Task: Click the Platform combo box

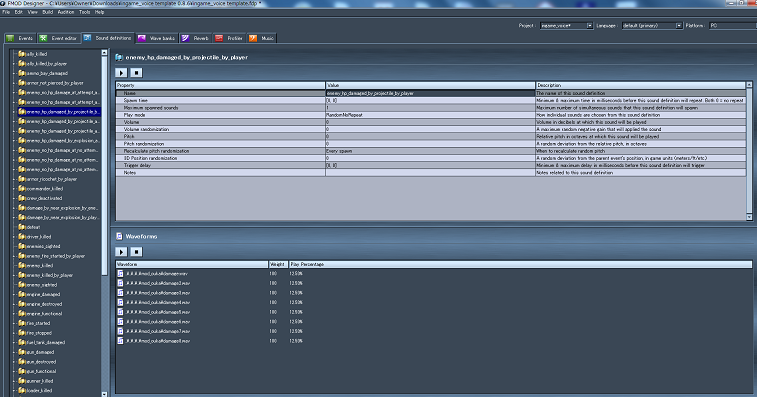Action: tap(733, 26)
